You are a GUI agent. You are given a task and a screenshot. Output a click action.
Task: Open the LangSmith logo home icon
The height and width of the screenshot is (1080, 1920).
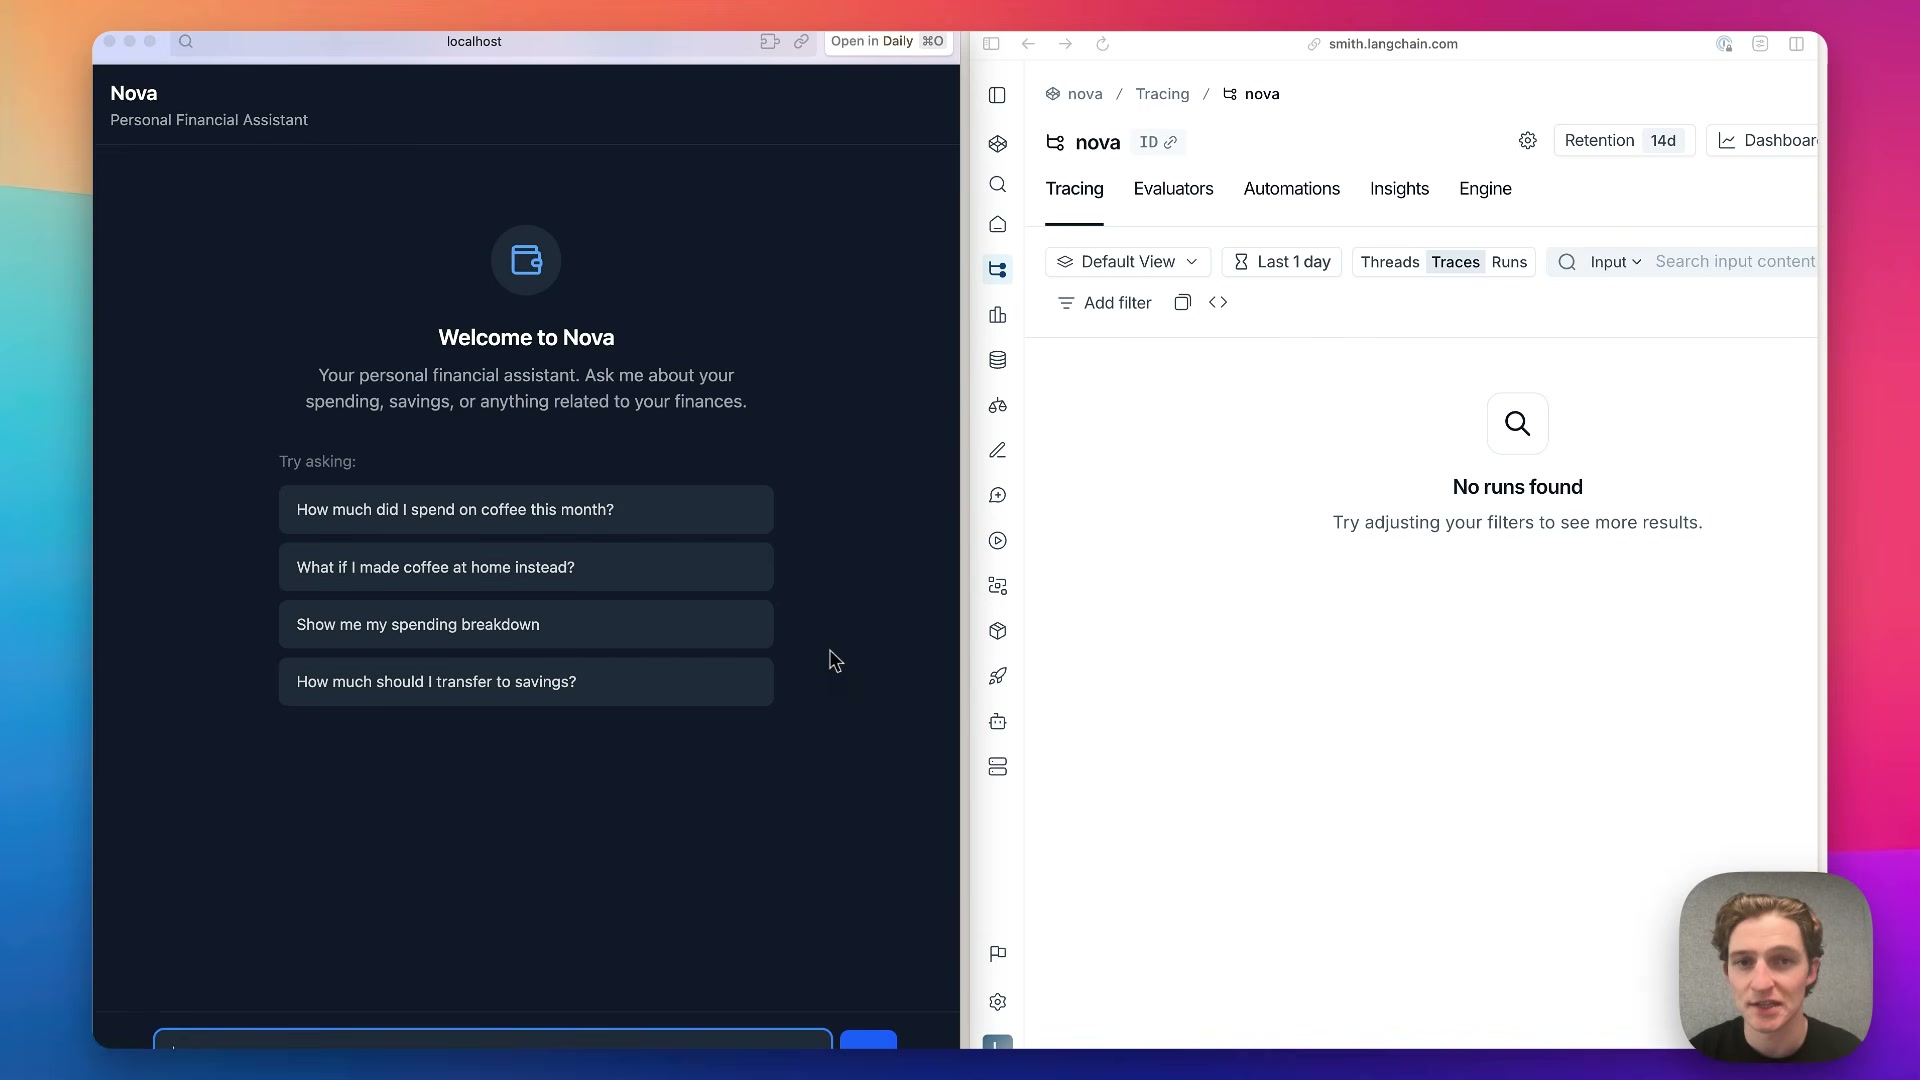997,144
